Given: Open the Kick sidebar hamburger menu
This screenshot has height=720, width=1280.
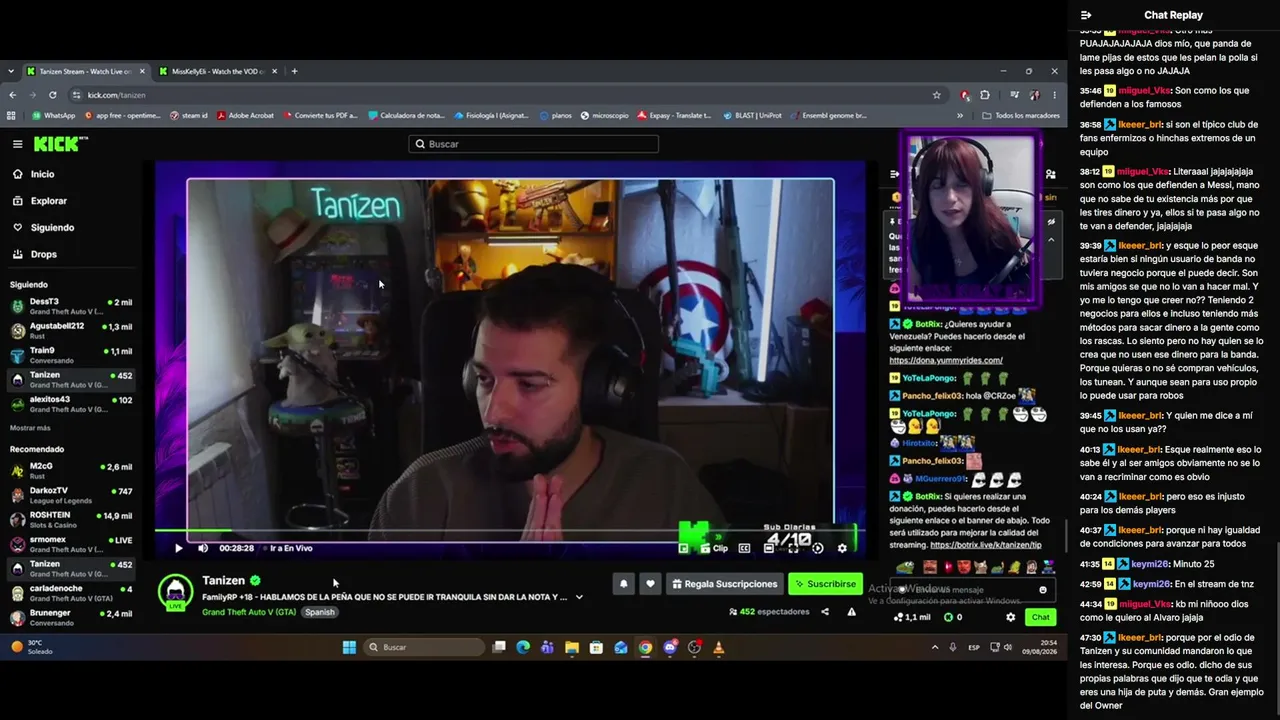Looking at the screenshot, I should [x=17, y=144].
